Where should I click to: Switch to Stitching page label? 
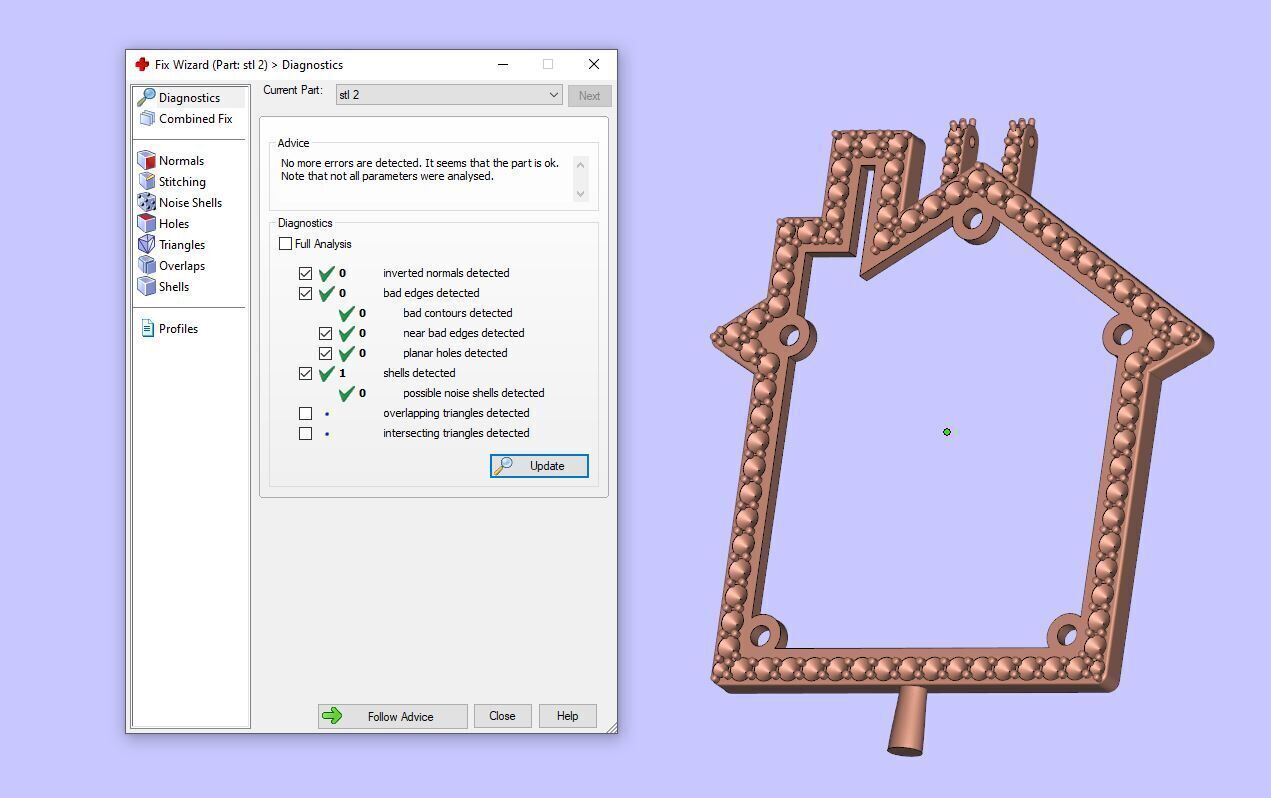[x=182, y=182]
